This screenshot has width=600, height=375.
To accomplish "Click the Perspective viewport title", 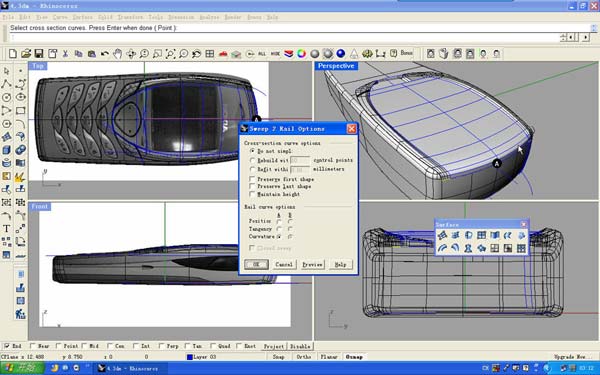I will (x=336, y=66).
